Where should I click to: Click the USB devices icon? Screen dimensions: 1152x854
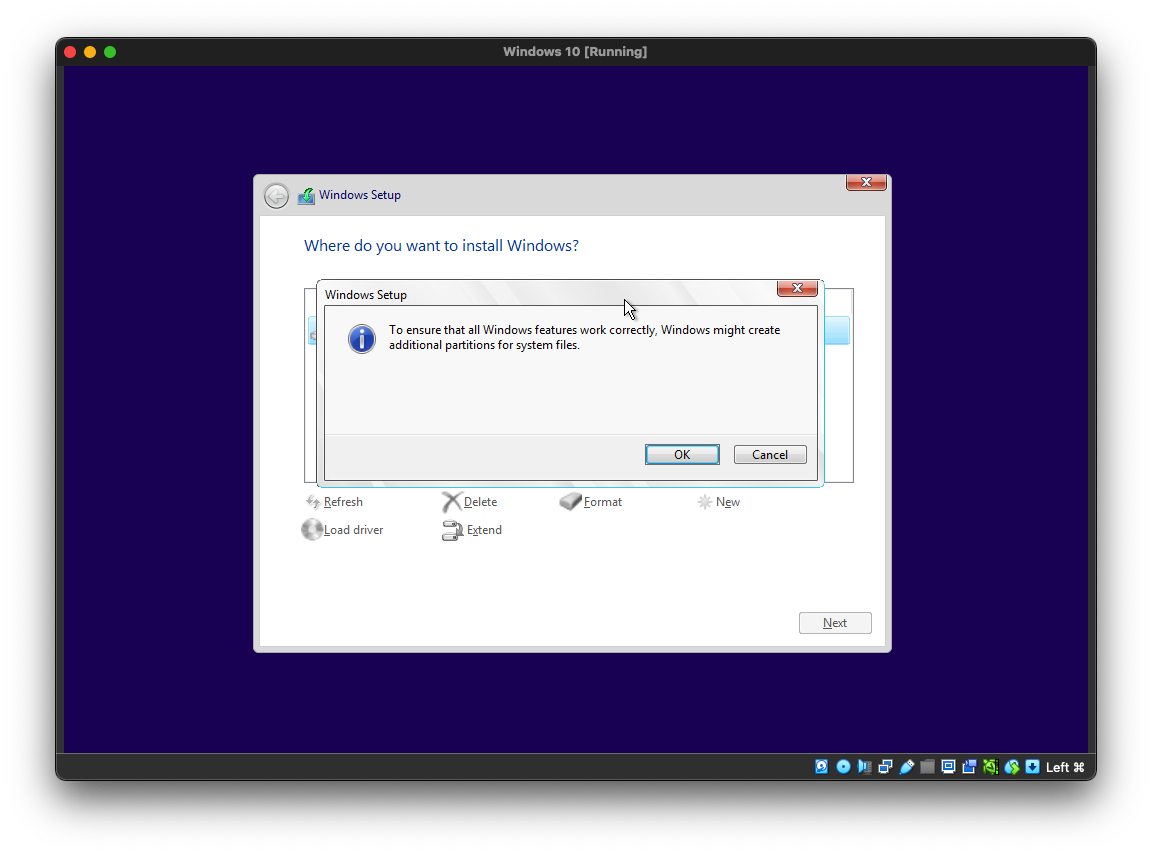tap(906, 767)
